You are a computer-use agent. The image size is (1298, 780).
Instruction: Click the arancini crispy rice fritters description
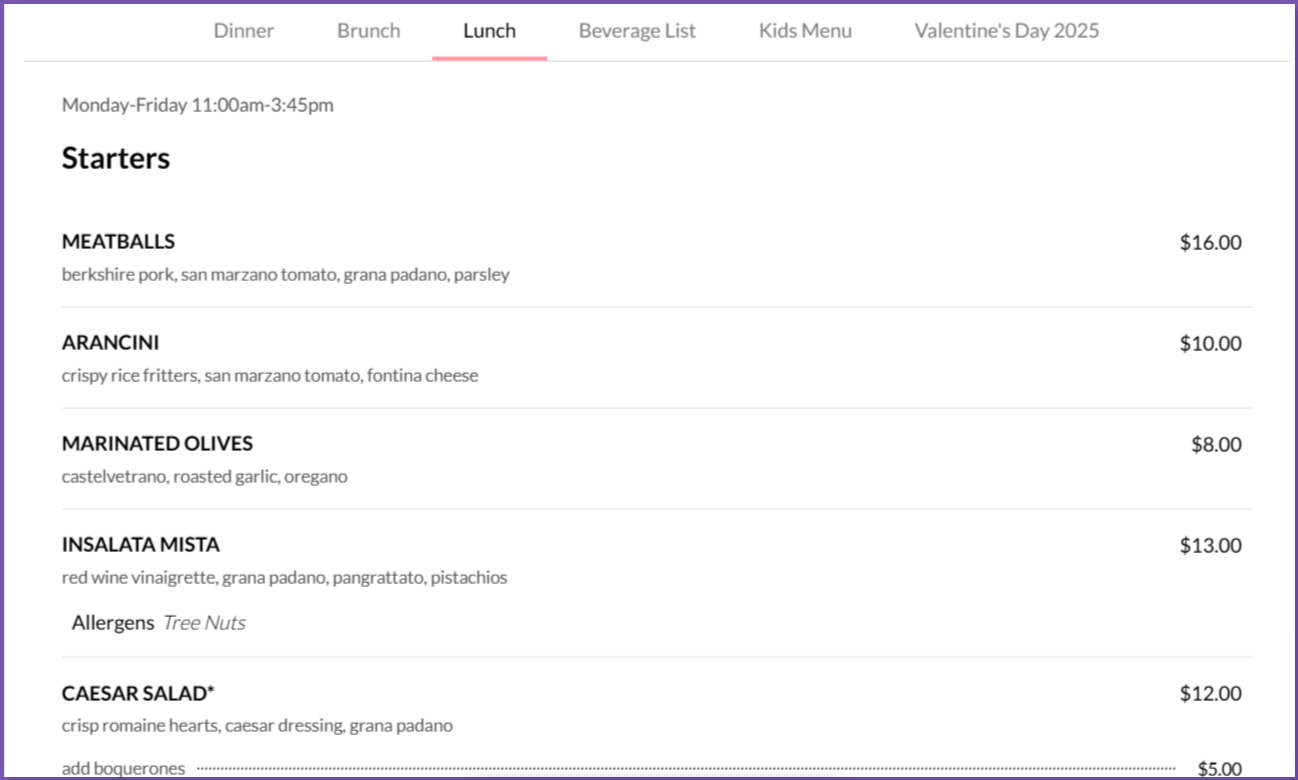(x=270, y=376)
